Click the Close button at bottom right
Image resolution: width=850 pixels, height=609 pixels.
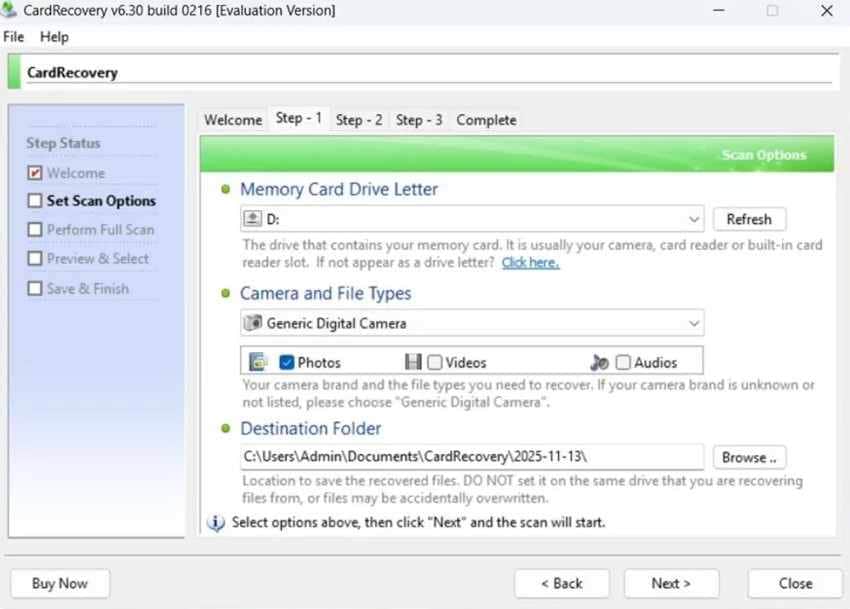795,584
